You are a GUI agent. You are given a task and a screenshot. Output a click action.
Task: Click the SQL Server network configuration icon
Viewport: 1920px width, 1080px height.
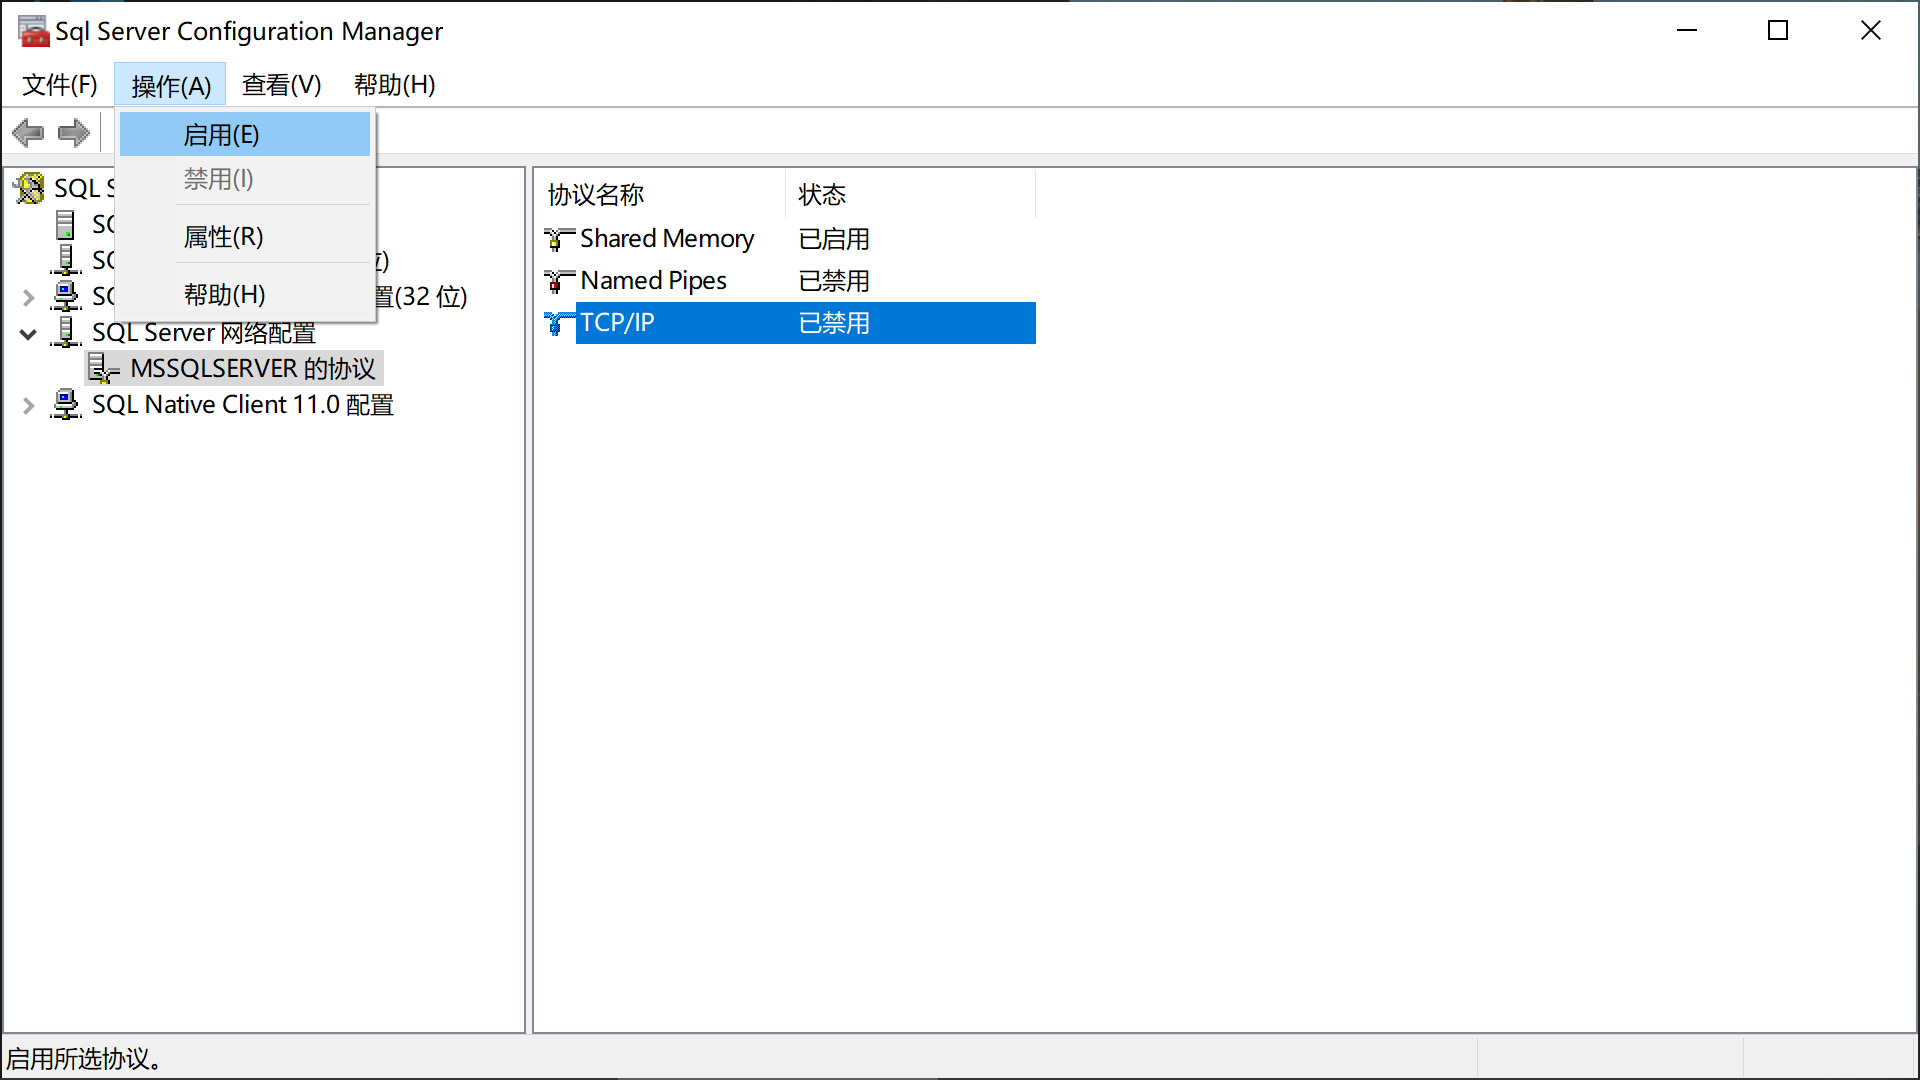(x=66, y=332)
